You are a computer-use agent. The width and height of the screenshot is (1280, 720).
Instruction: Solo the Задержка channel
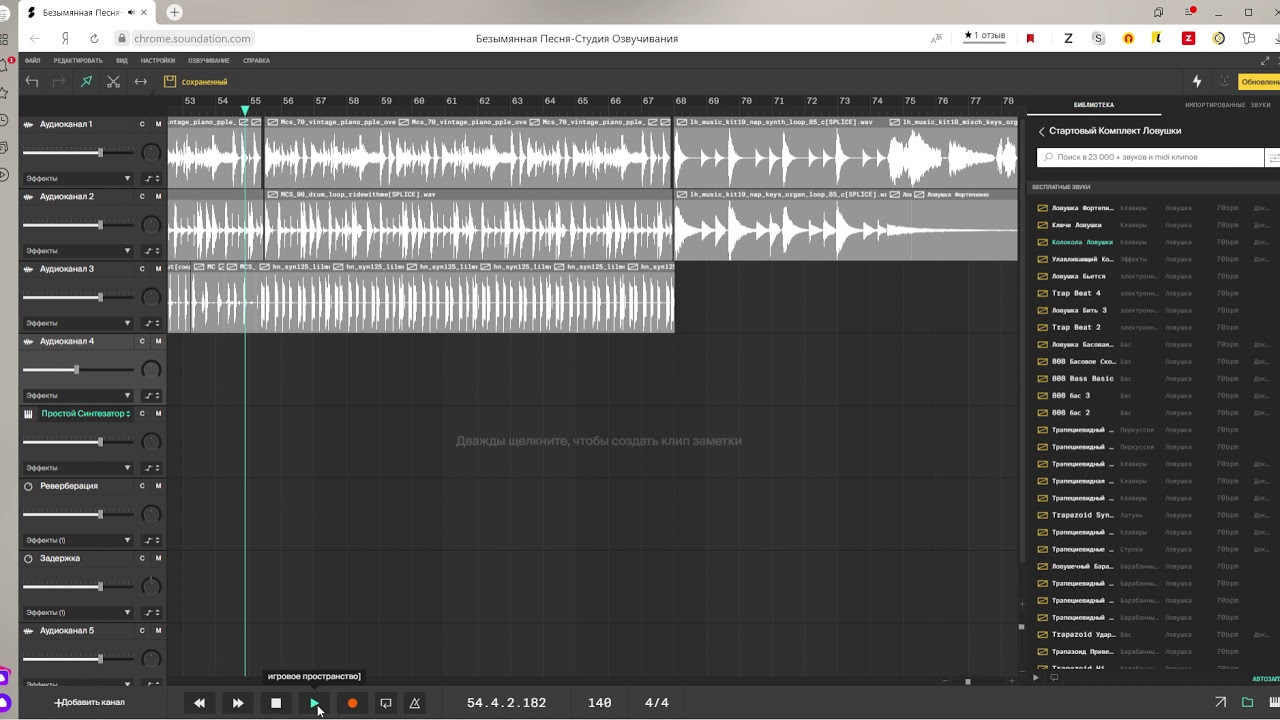coord(142,558)
